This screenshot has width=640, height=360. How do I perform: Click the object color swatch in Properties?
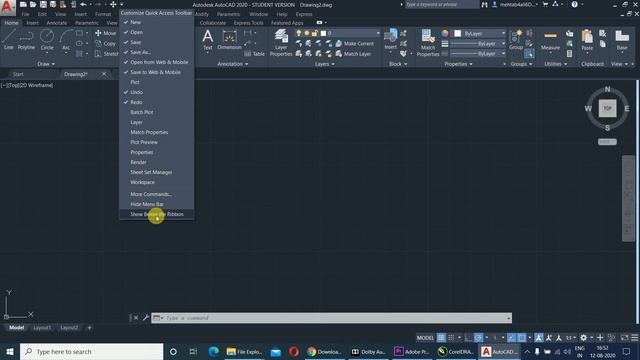[458, 33]
